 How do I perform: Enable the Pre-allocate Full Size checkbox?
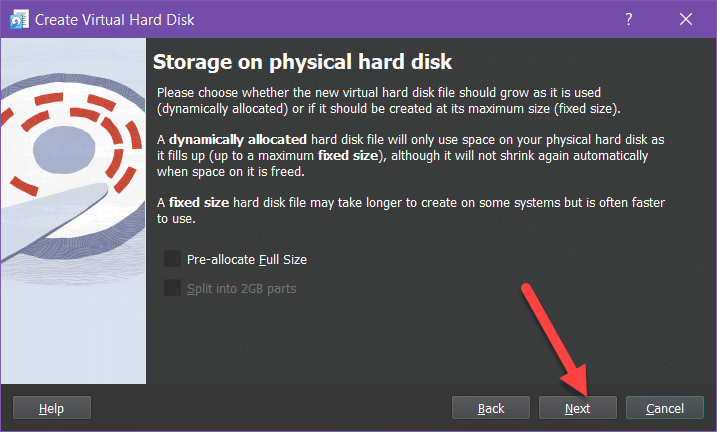pos(174,260)
